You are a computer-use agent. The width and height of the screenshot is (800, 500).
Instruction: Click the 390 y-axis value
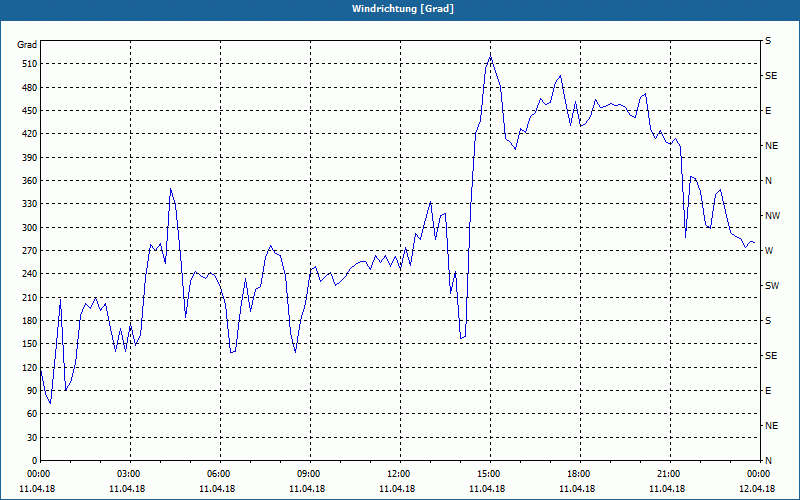(x=30, y=158)
